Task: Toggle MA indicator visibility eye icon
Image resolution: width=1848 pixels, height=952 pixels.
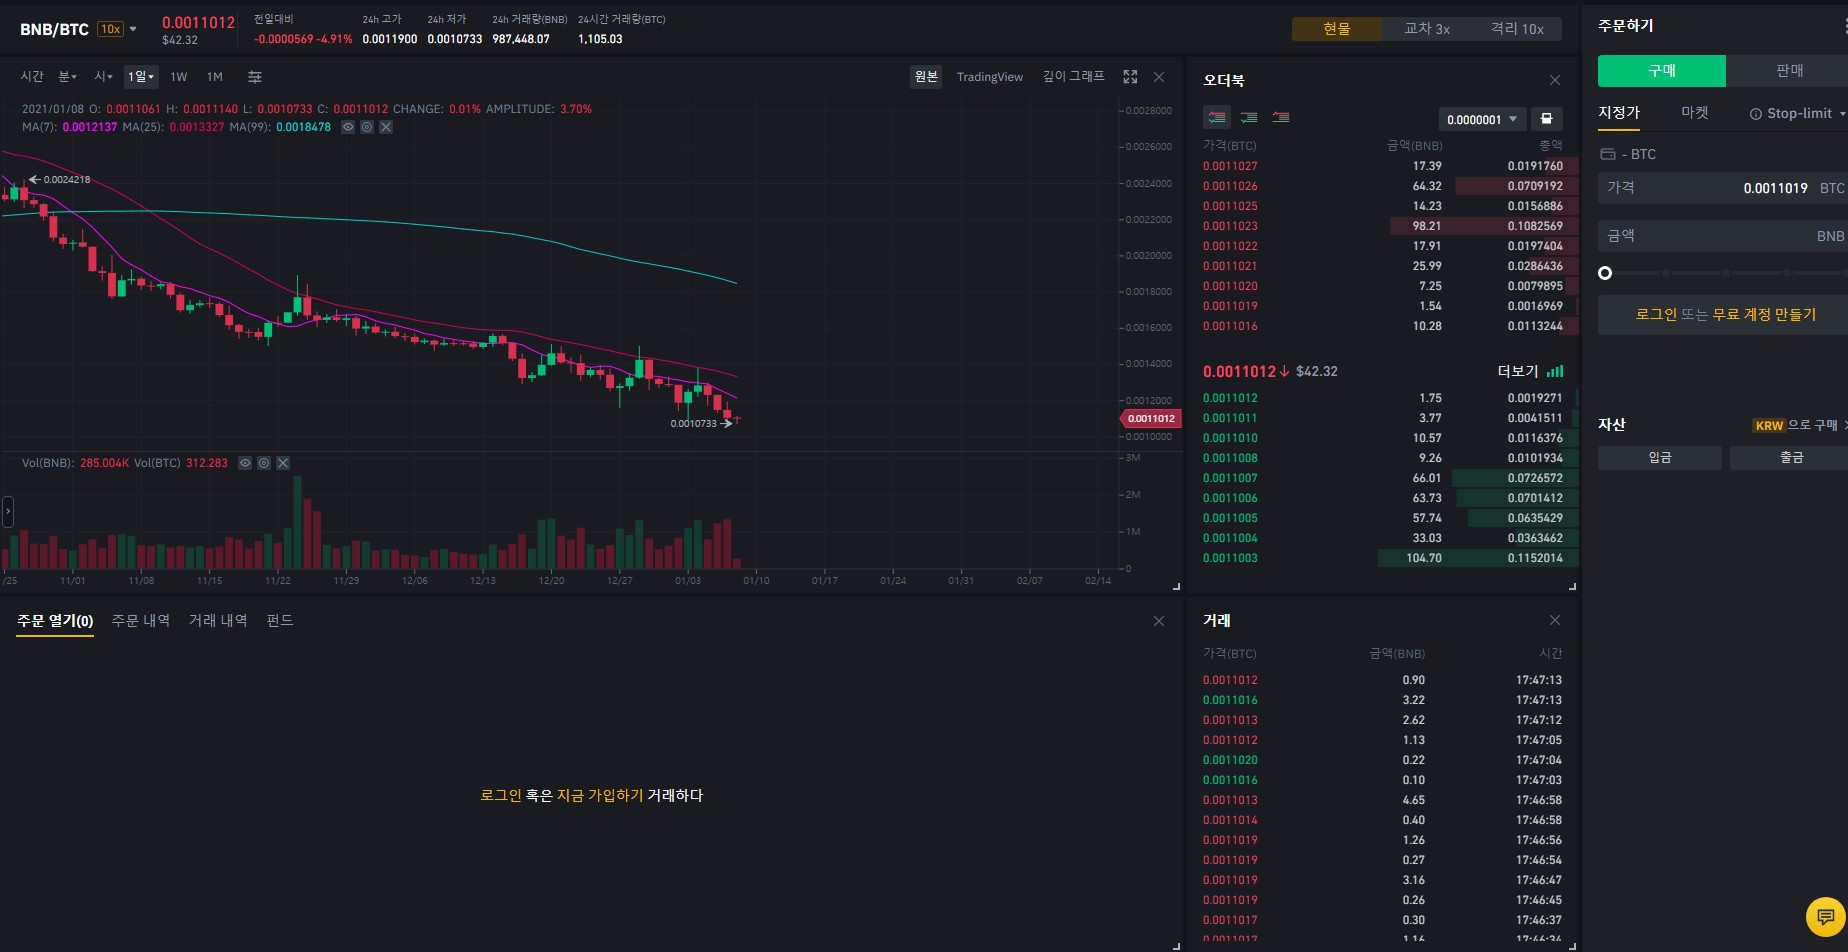Action: [348, 127]
